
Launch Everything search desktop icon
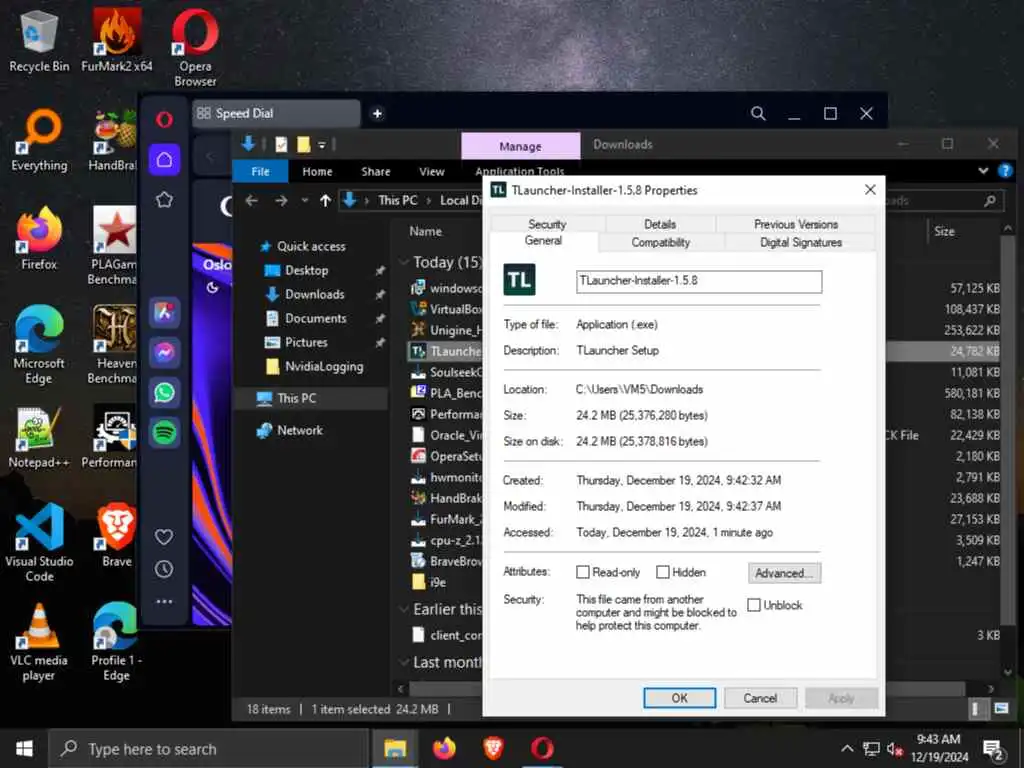39,140
